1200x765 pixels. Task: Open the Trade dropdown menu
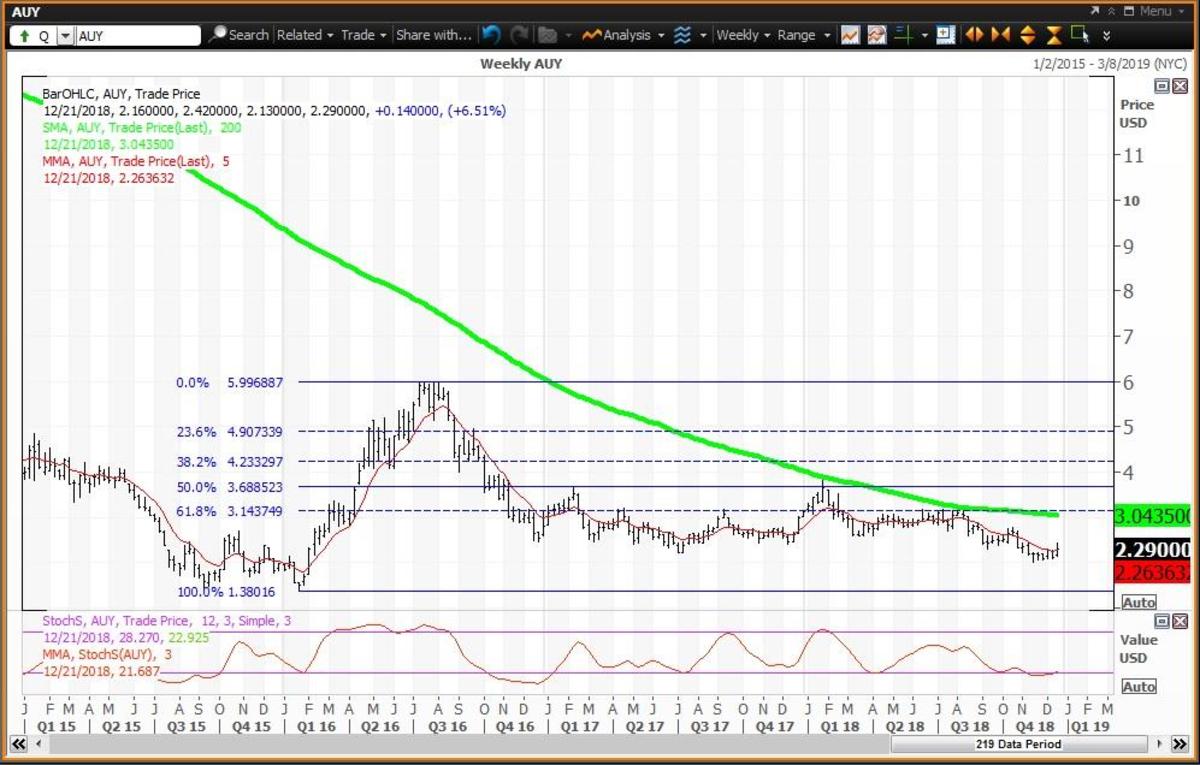362,35
